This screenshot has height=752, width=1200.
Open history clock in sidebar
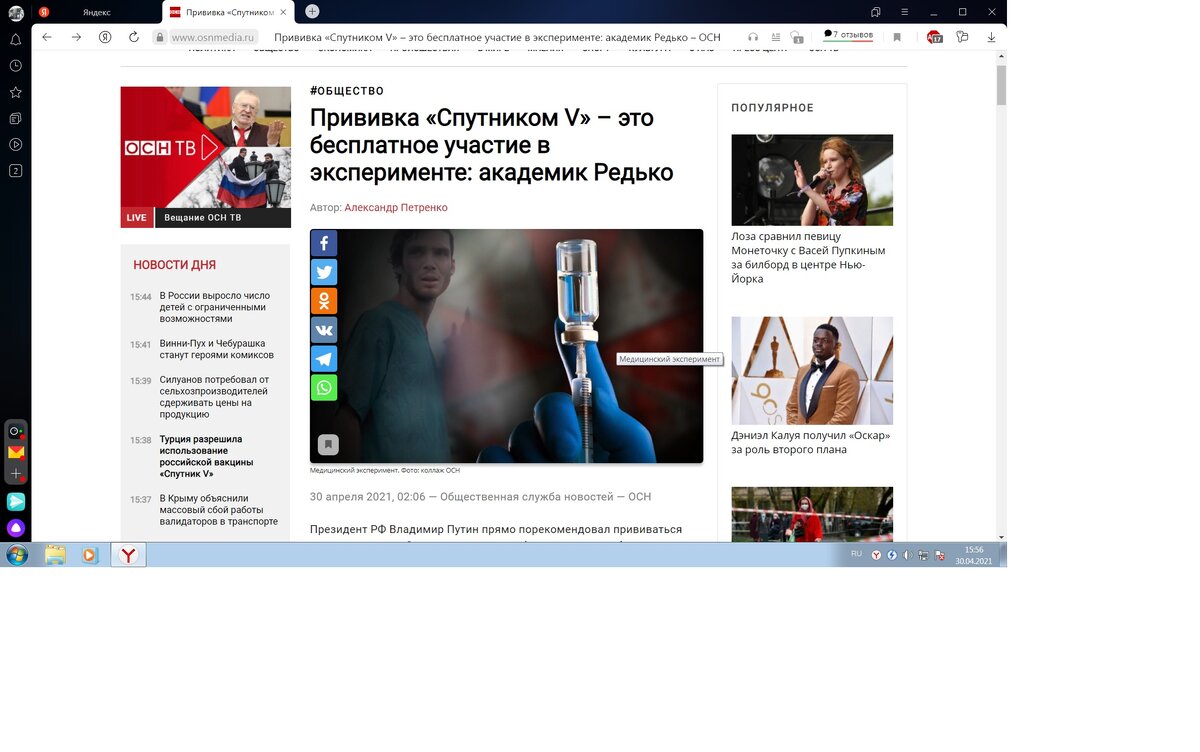pyautogui.click(x=16, y=66)
